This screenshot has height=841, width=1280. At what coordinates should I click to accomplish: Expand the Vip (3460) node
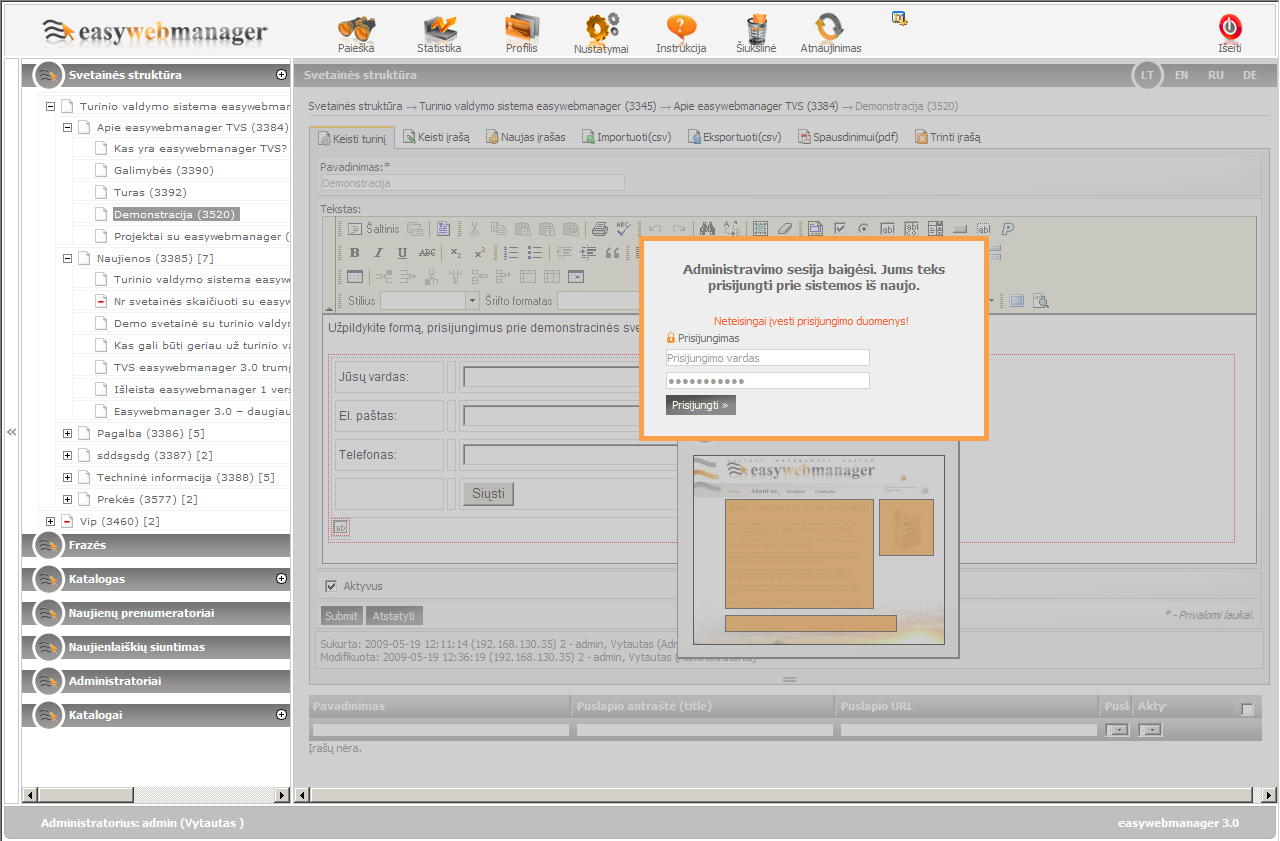click(x=51, y=521)
